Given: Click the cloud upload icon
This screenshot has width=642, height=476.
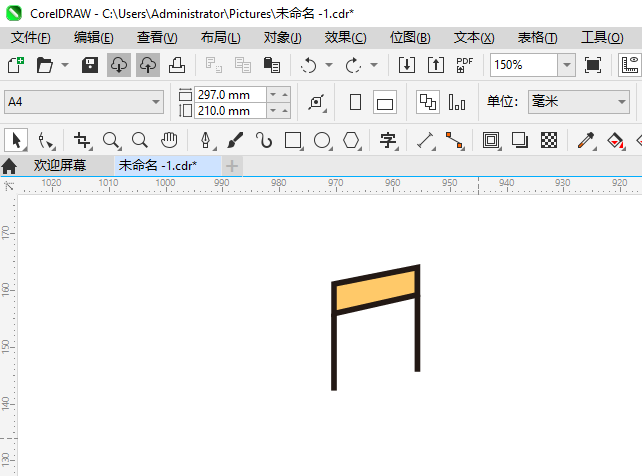Looking at the screenshot, I should [x=148, y=65].
